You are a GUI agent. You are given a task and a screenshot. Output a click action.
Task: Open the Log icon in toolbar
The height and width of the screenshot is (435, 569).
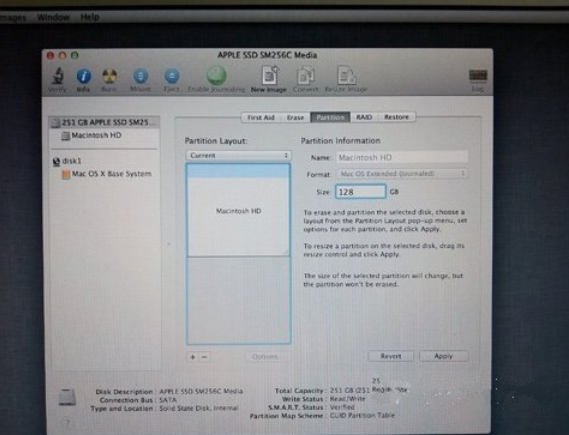coord(478,75)
